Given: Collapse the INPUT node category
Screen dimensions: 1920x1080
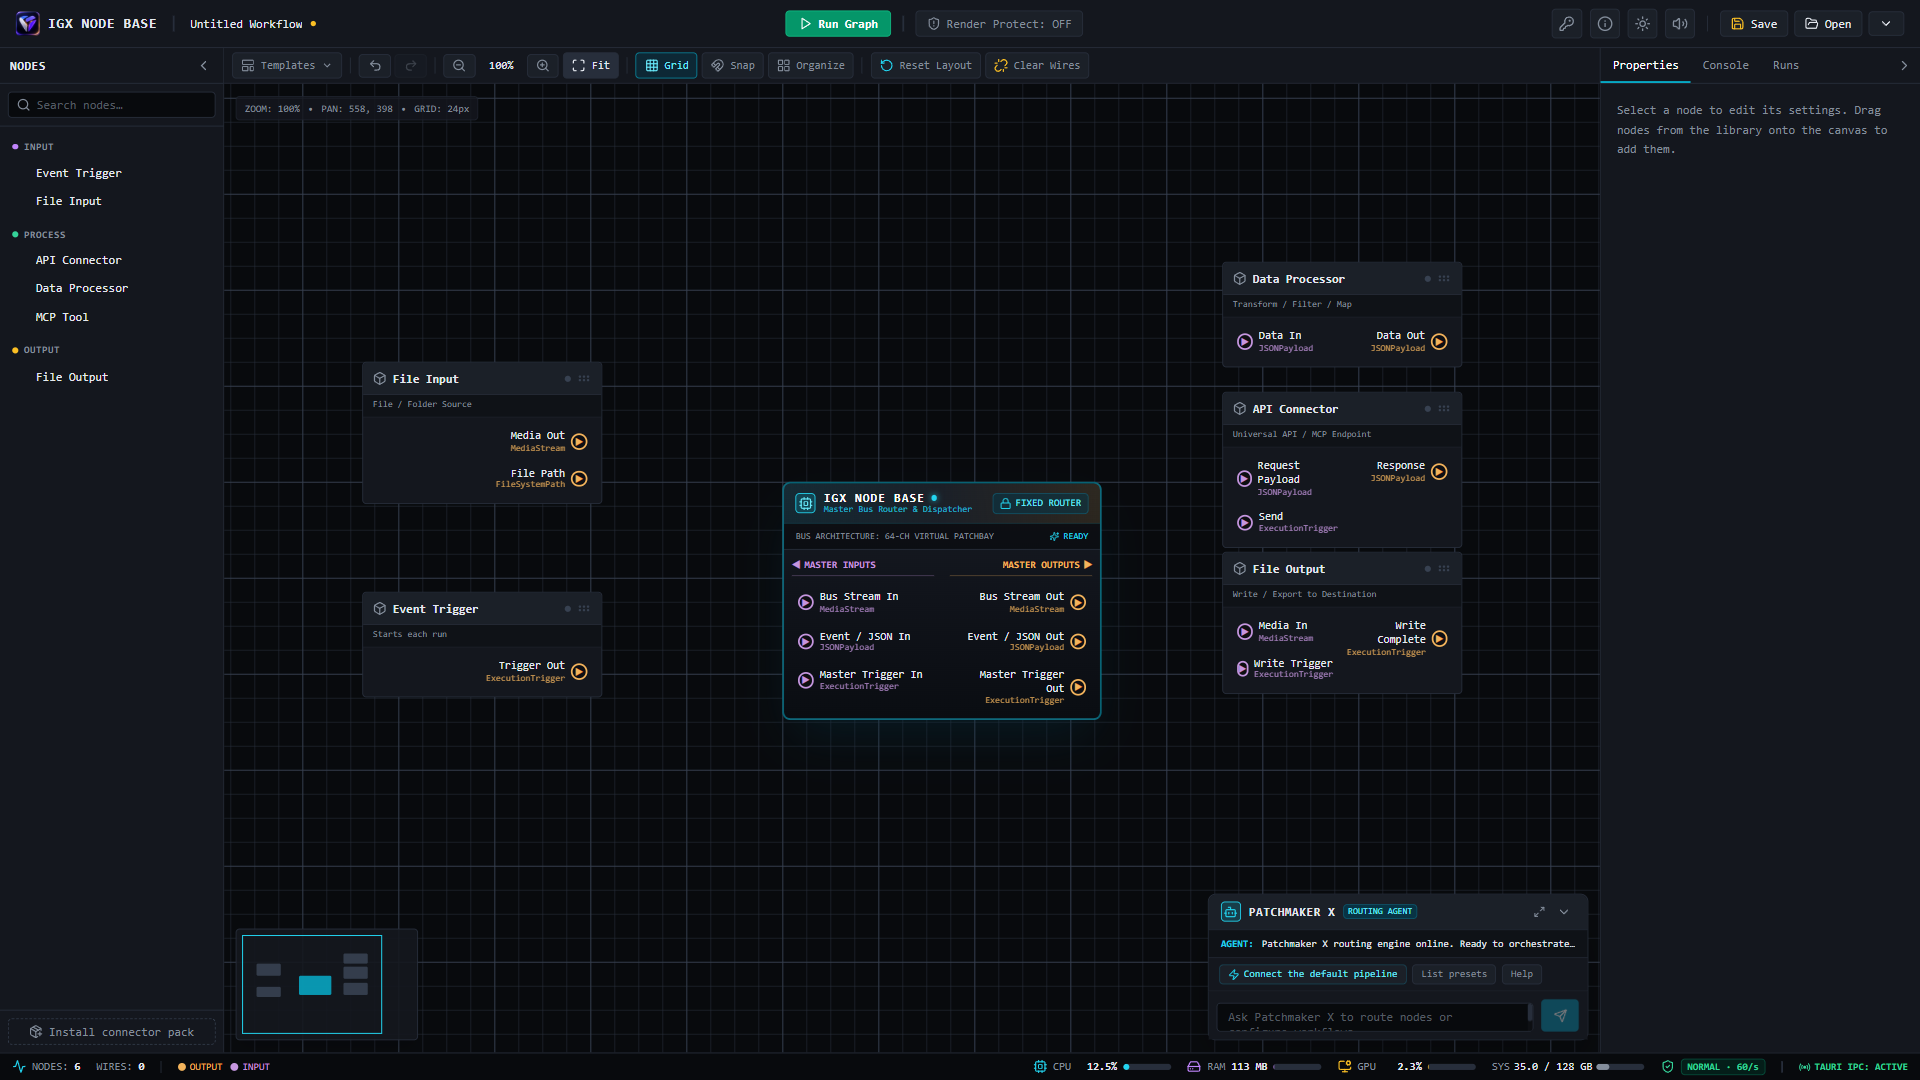Looking at the screenshot, I should tap(38, 147).
